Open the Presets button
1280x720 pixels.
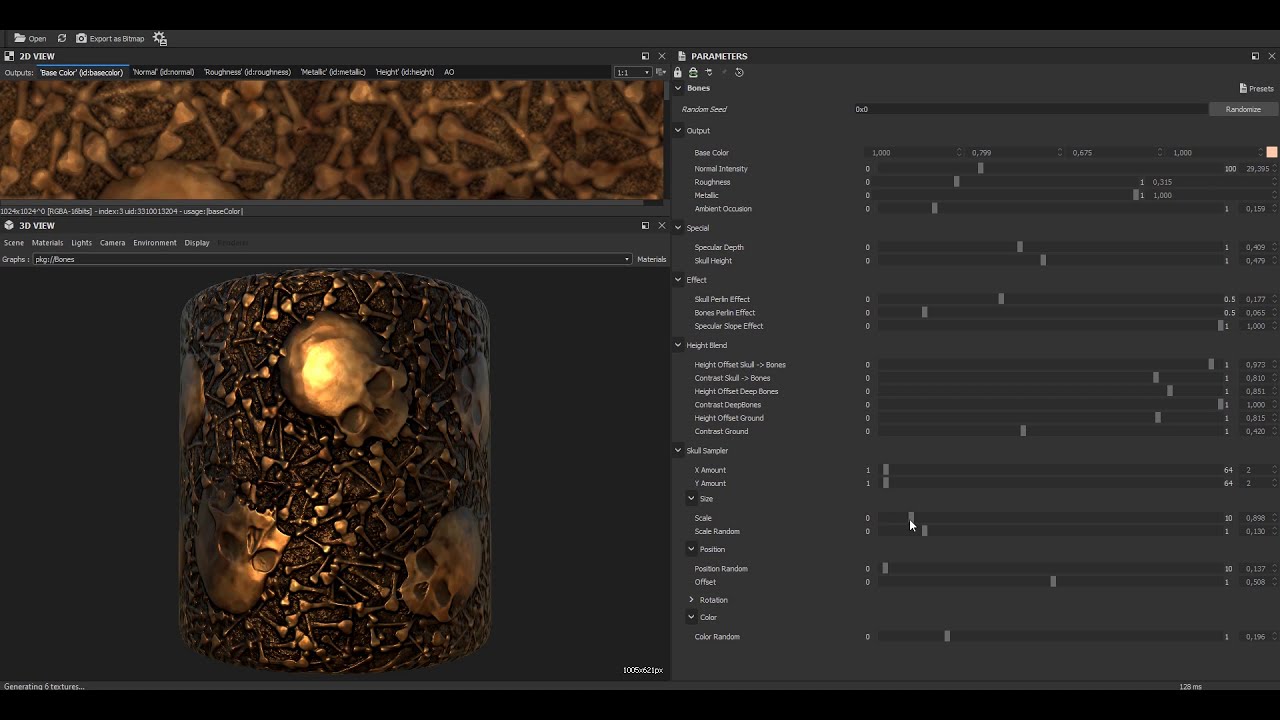[x=1256, y=88]
